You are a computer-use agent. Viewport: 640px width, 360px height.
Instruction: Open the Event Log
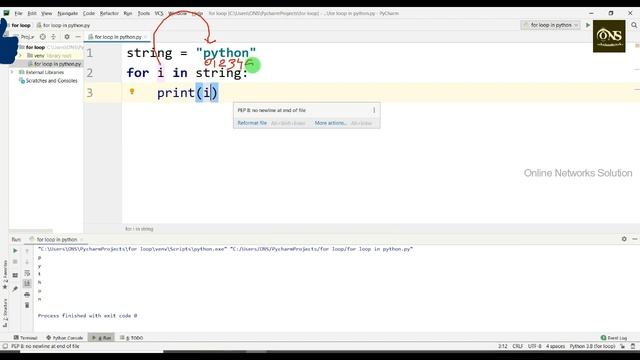coord(613,338)
